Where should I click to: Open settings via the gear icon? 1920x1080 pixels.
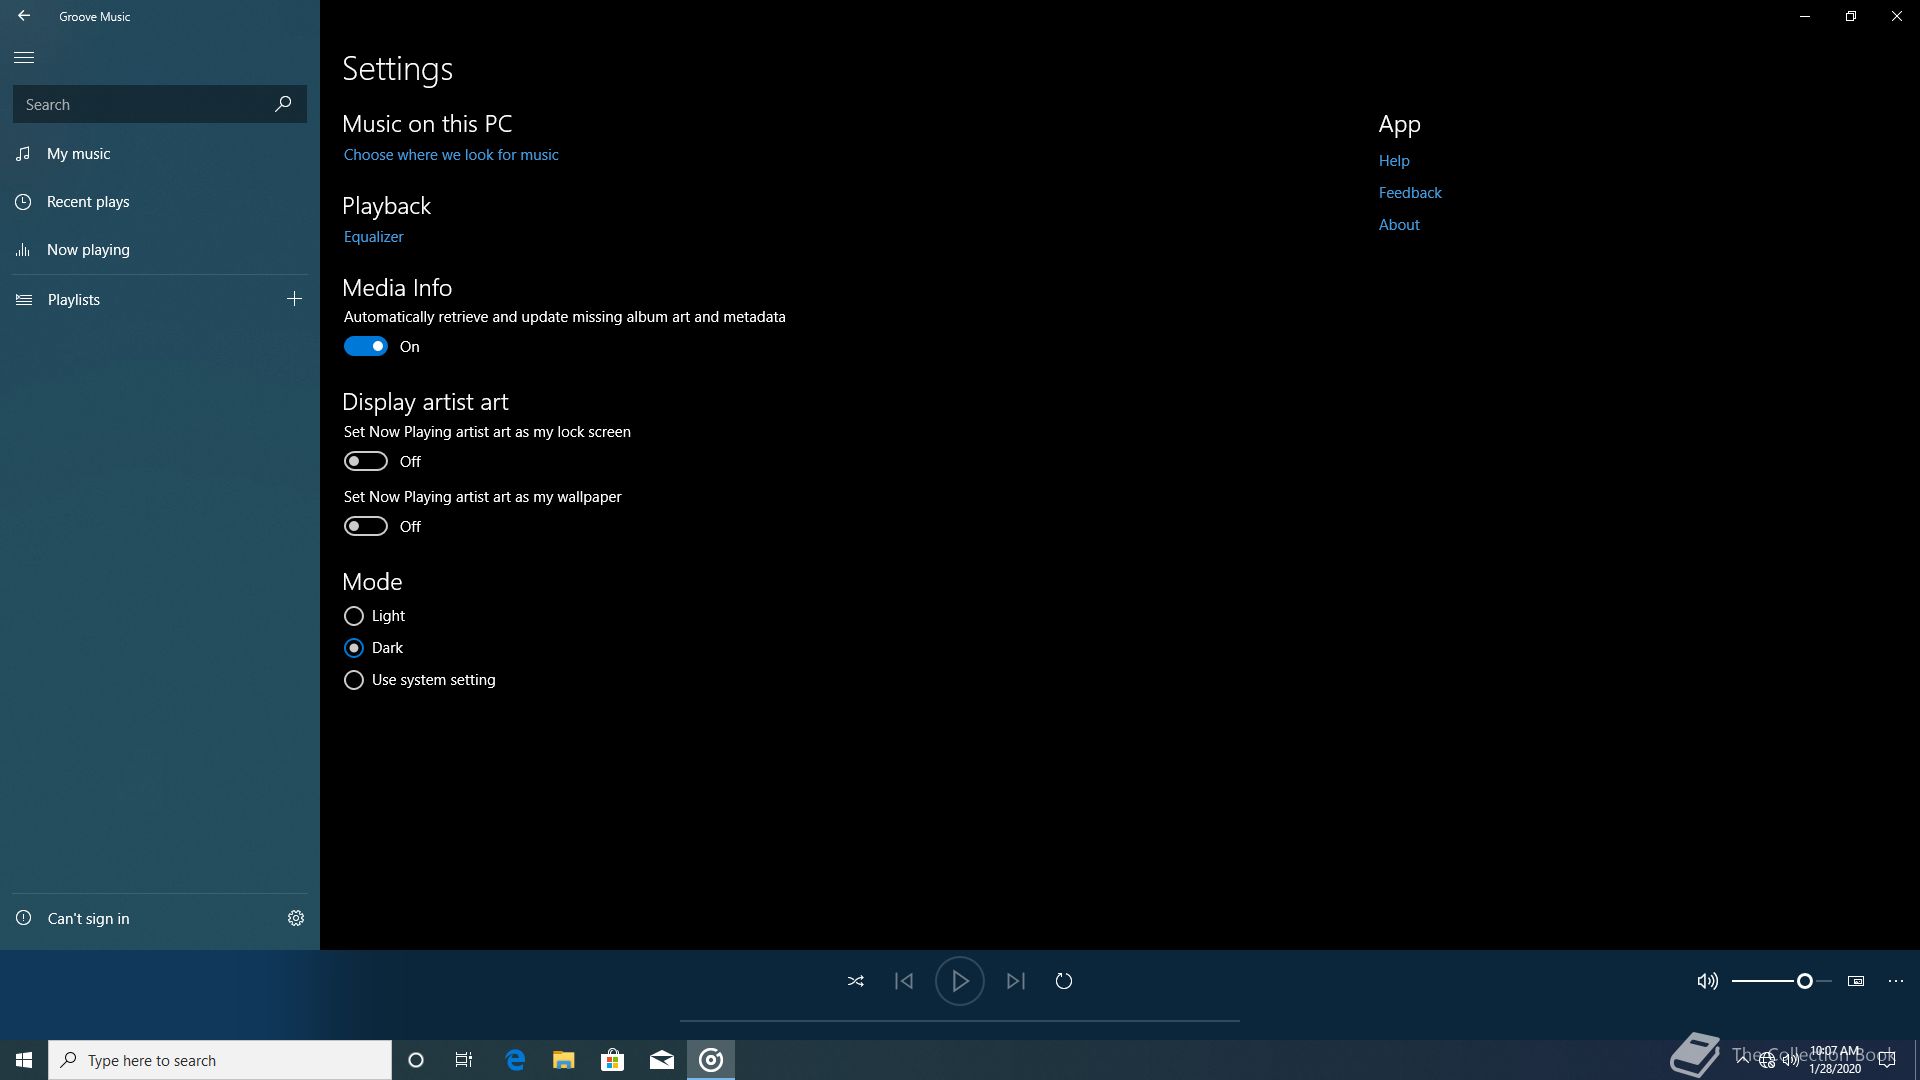[296, 918]
